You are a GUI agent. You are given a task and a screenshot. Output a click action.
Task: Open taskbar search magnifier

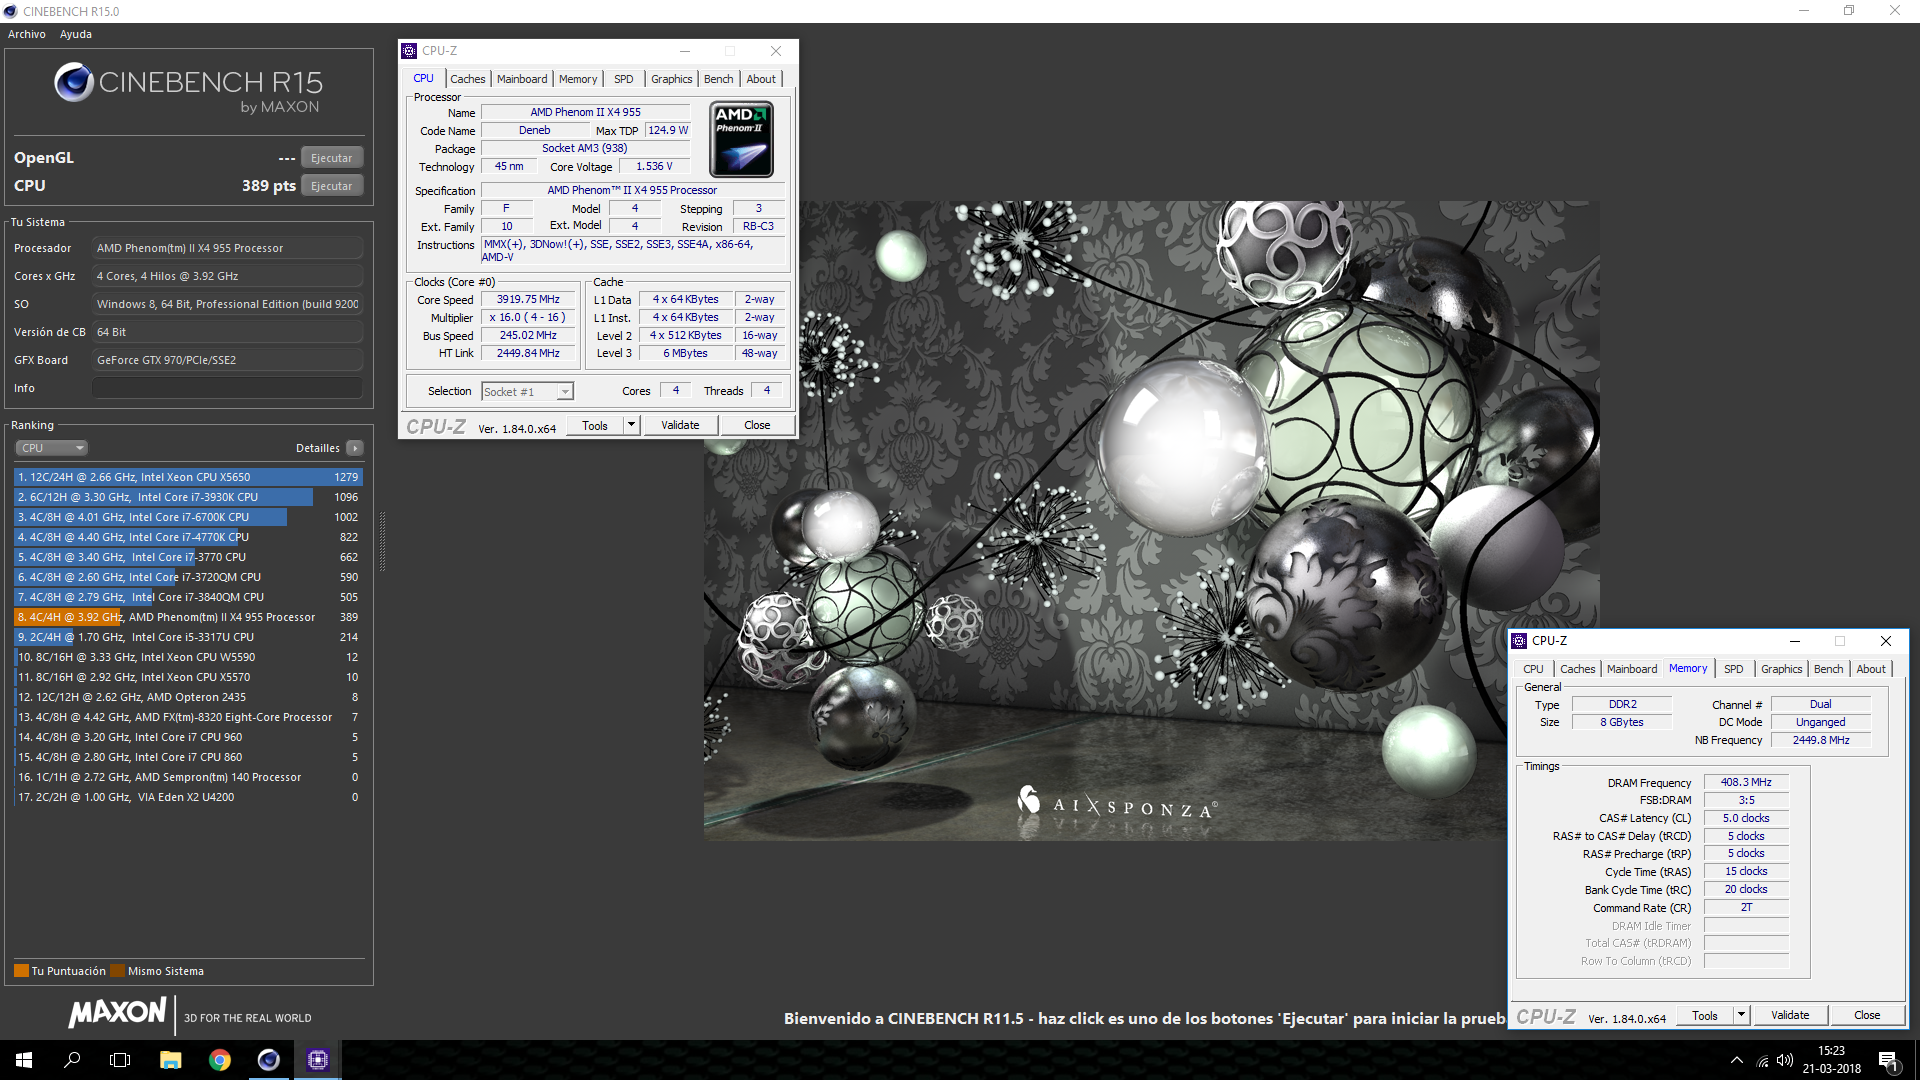click(x=72, y=1060)
